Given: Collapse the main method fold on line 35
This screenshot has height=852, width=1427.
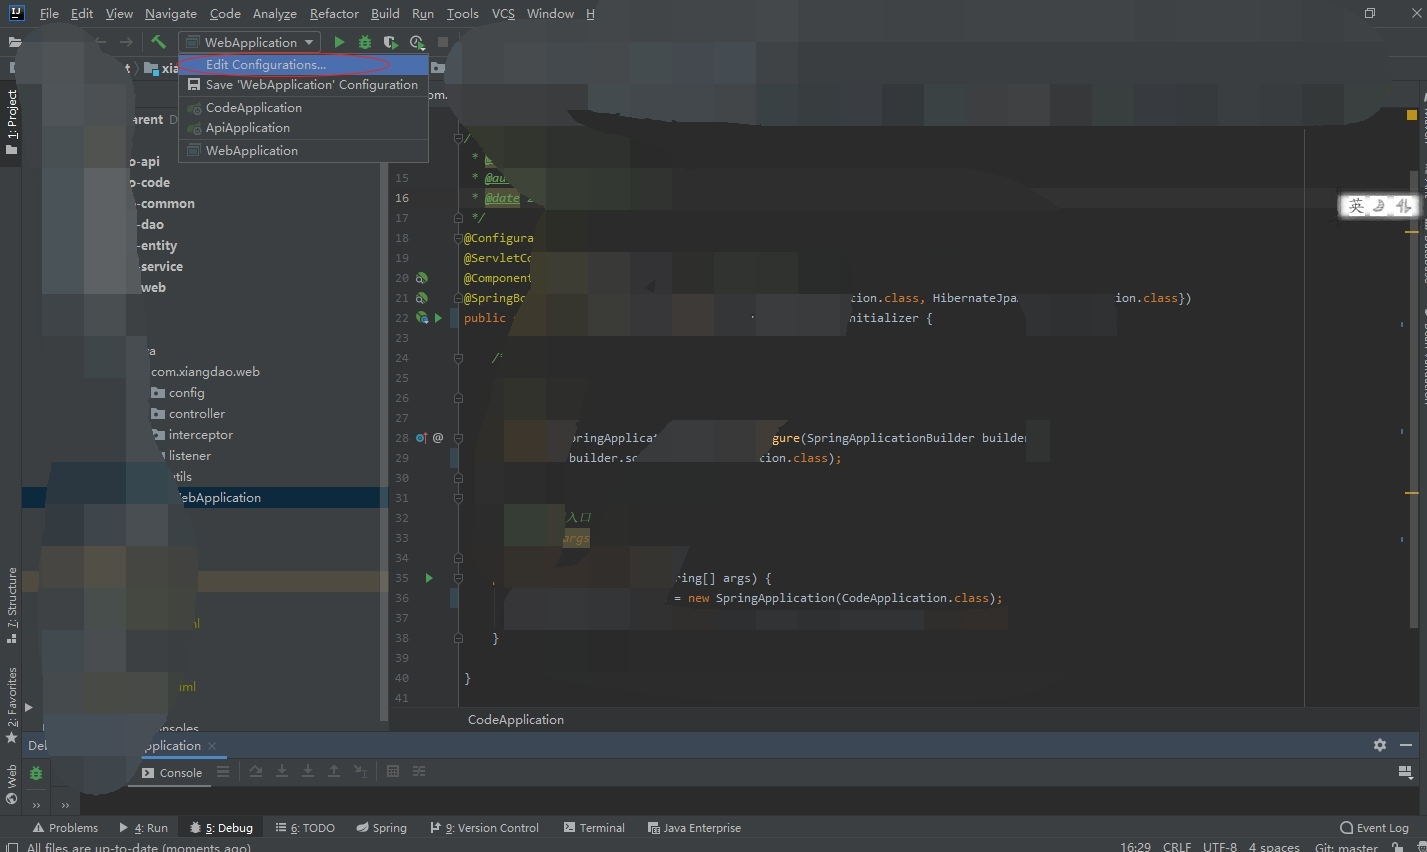Looking at the screenshot, I should pos(458,578).
